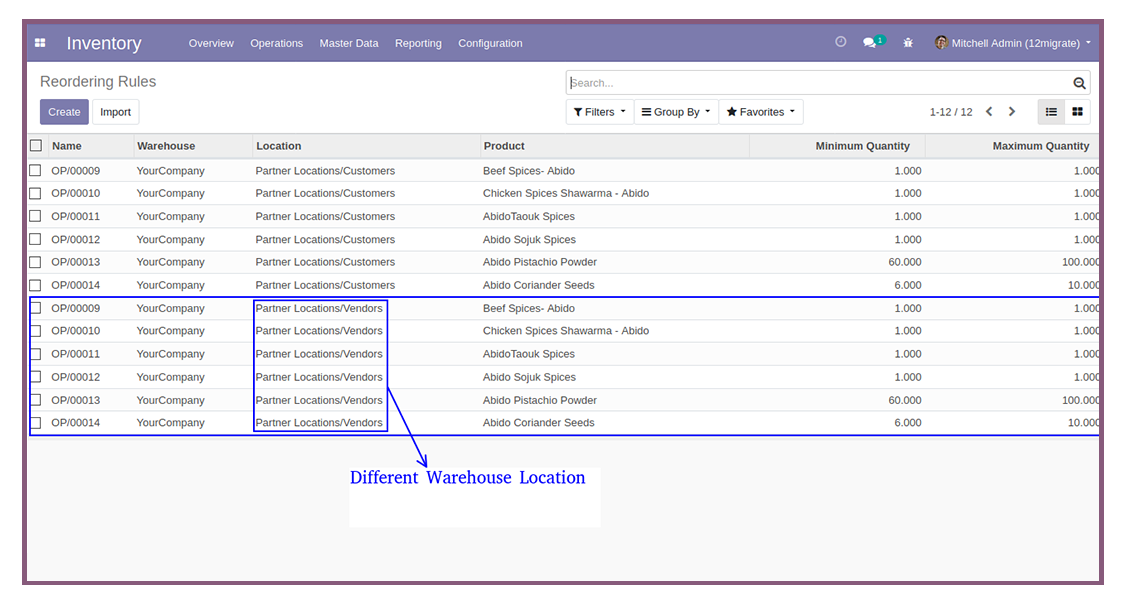Check the OP/00009 Vendors row box
Viewport: 1126px width, 607px height.
point(36,308)
